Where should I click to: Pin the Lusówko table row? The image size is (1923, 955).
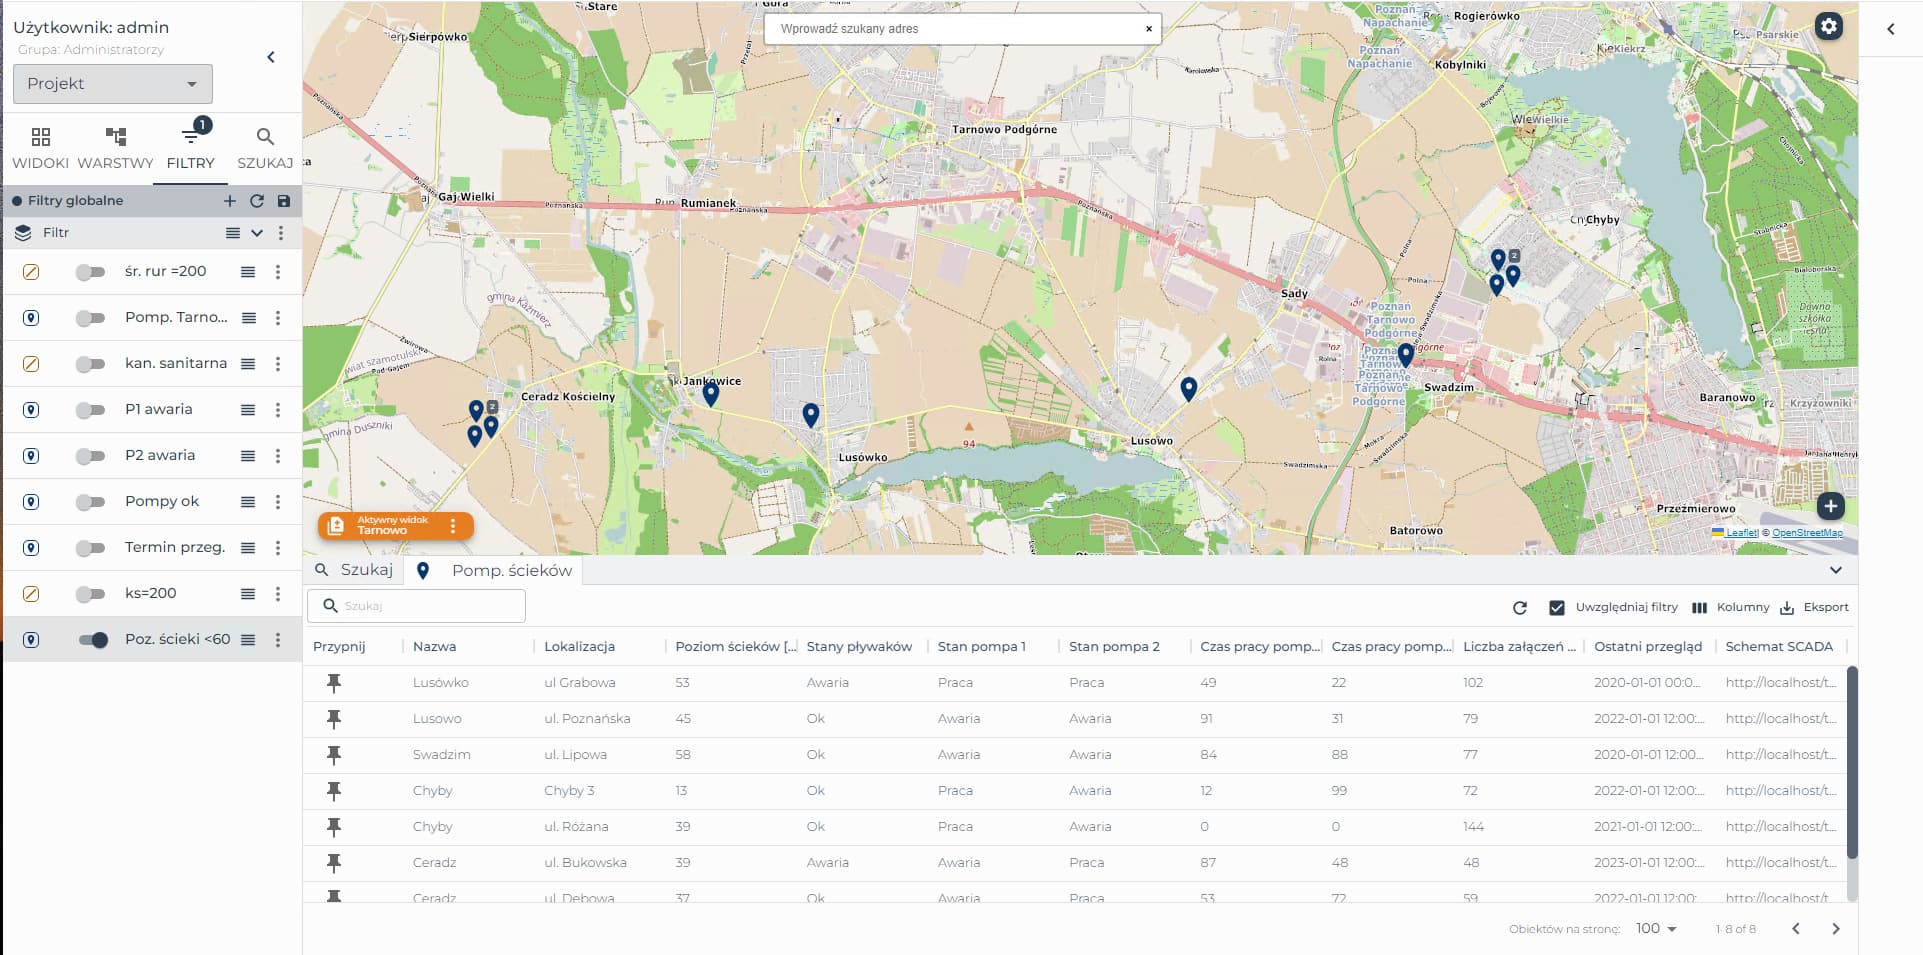click(334, 683)
